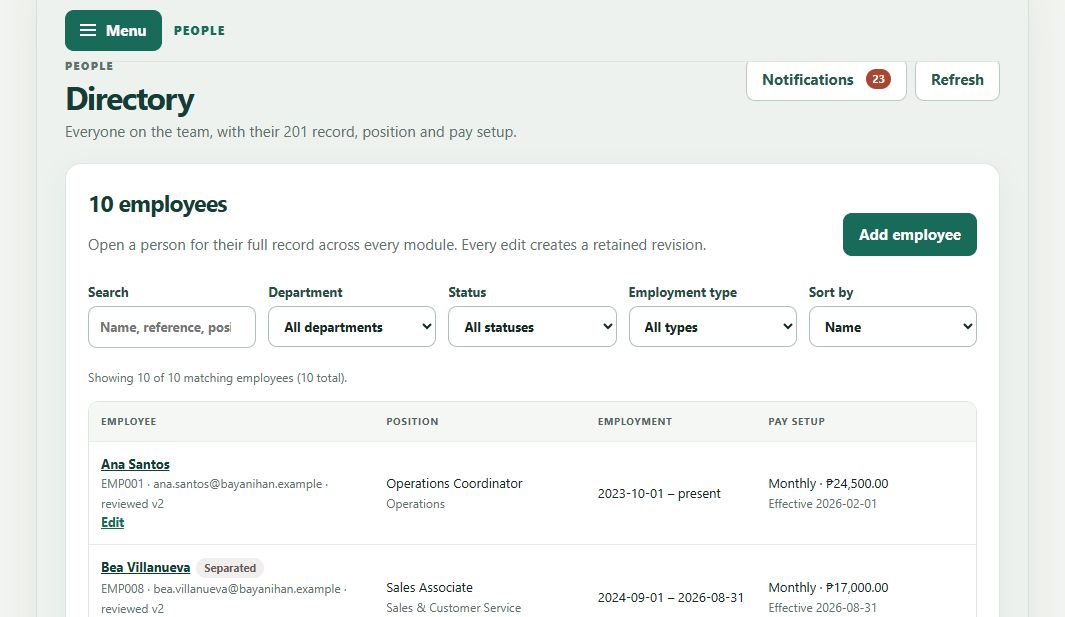Click the 10 employees heading
The height and width of the screenshot is (617, 1065).
[x=158, y=205]
